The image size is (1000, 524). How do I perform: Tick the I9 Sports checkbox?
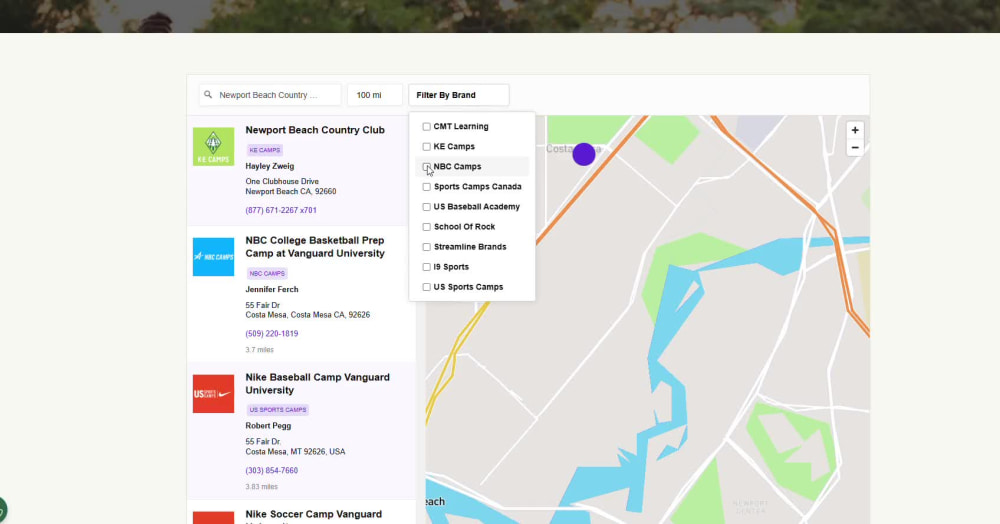(427, 267)
